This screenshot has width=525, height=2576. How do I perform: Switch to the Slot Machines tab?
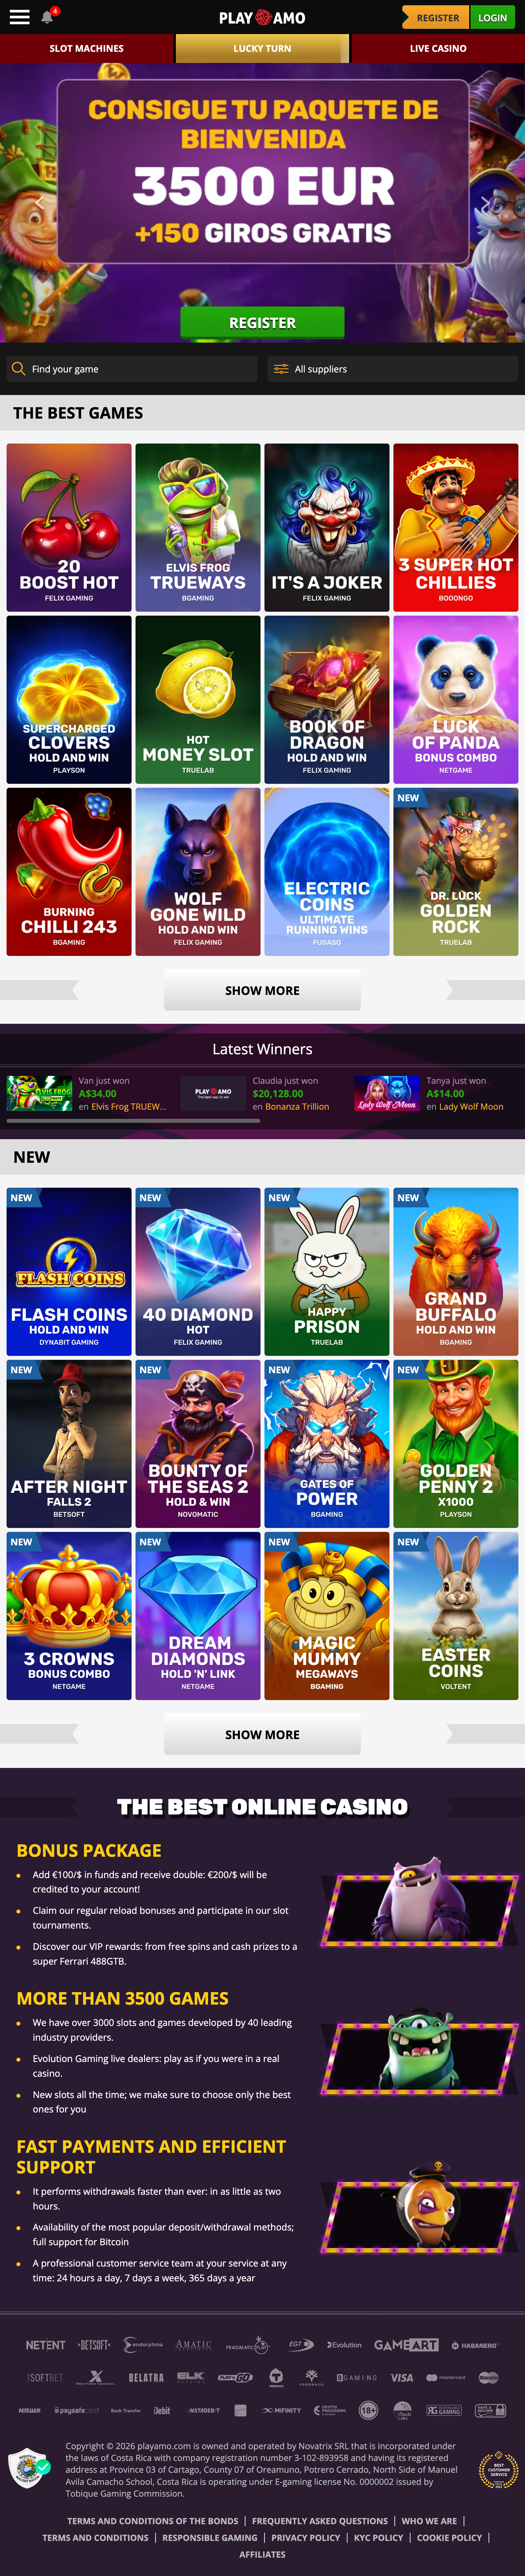pos(87,48)
